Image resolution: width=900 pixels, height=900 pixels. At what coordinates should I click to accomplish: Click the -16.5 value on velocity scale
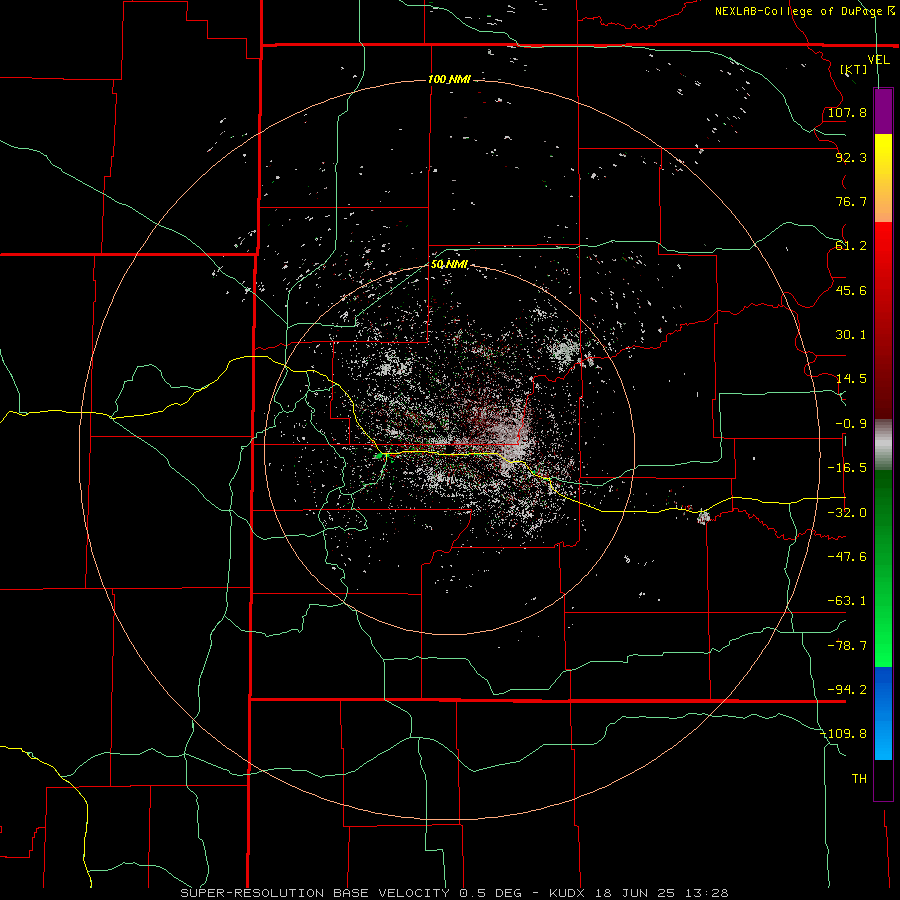click(847, 468)
